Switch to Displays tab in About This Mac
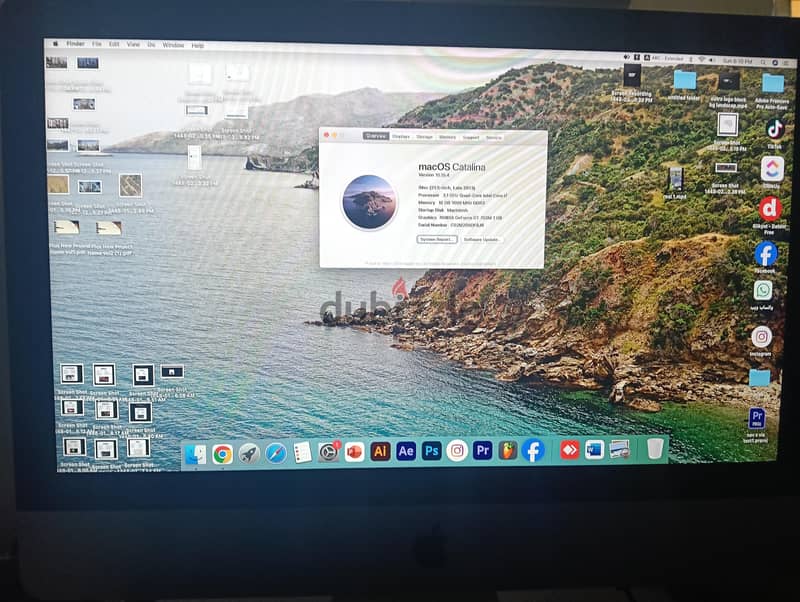800x602 pixels. pos(401,136)
